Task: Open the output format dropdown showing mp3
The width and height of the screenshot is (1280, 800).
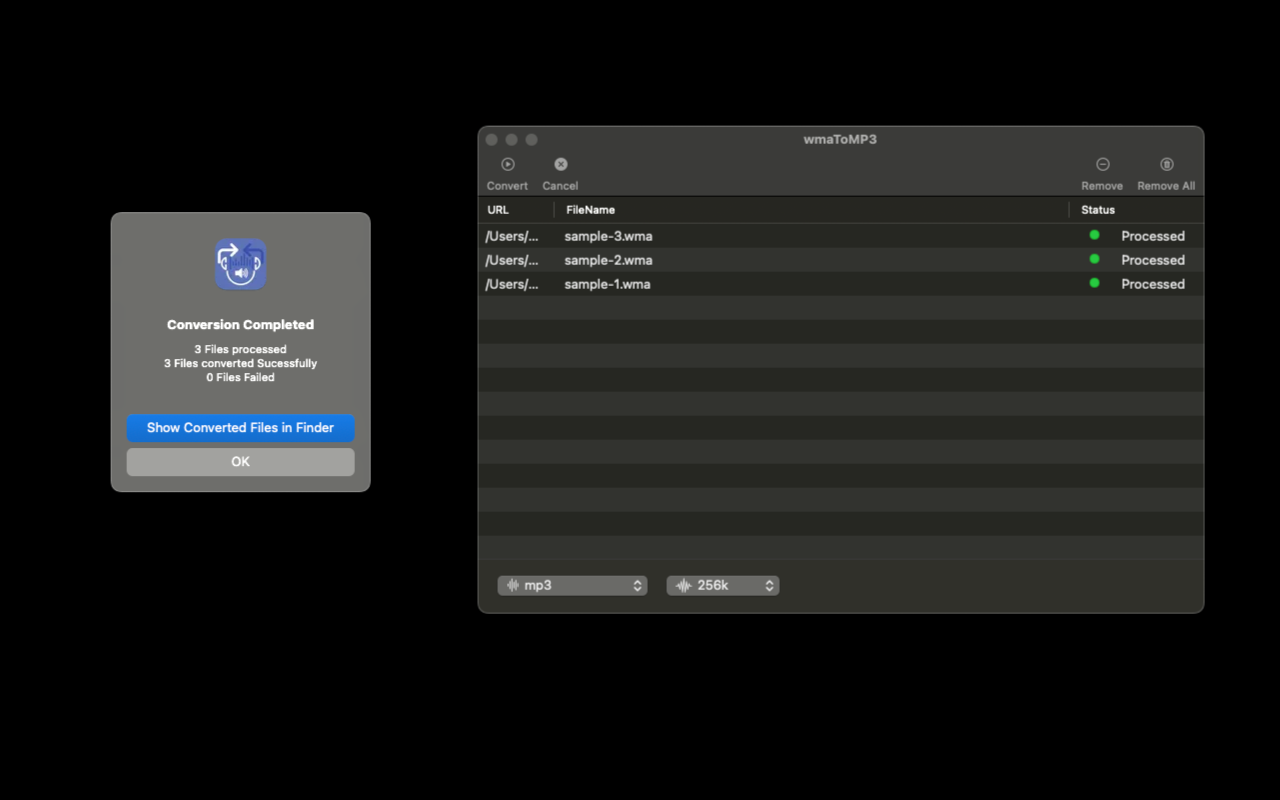Action: [x=572, y=585]
